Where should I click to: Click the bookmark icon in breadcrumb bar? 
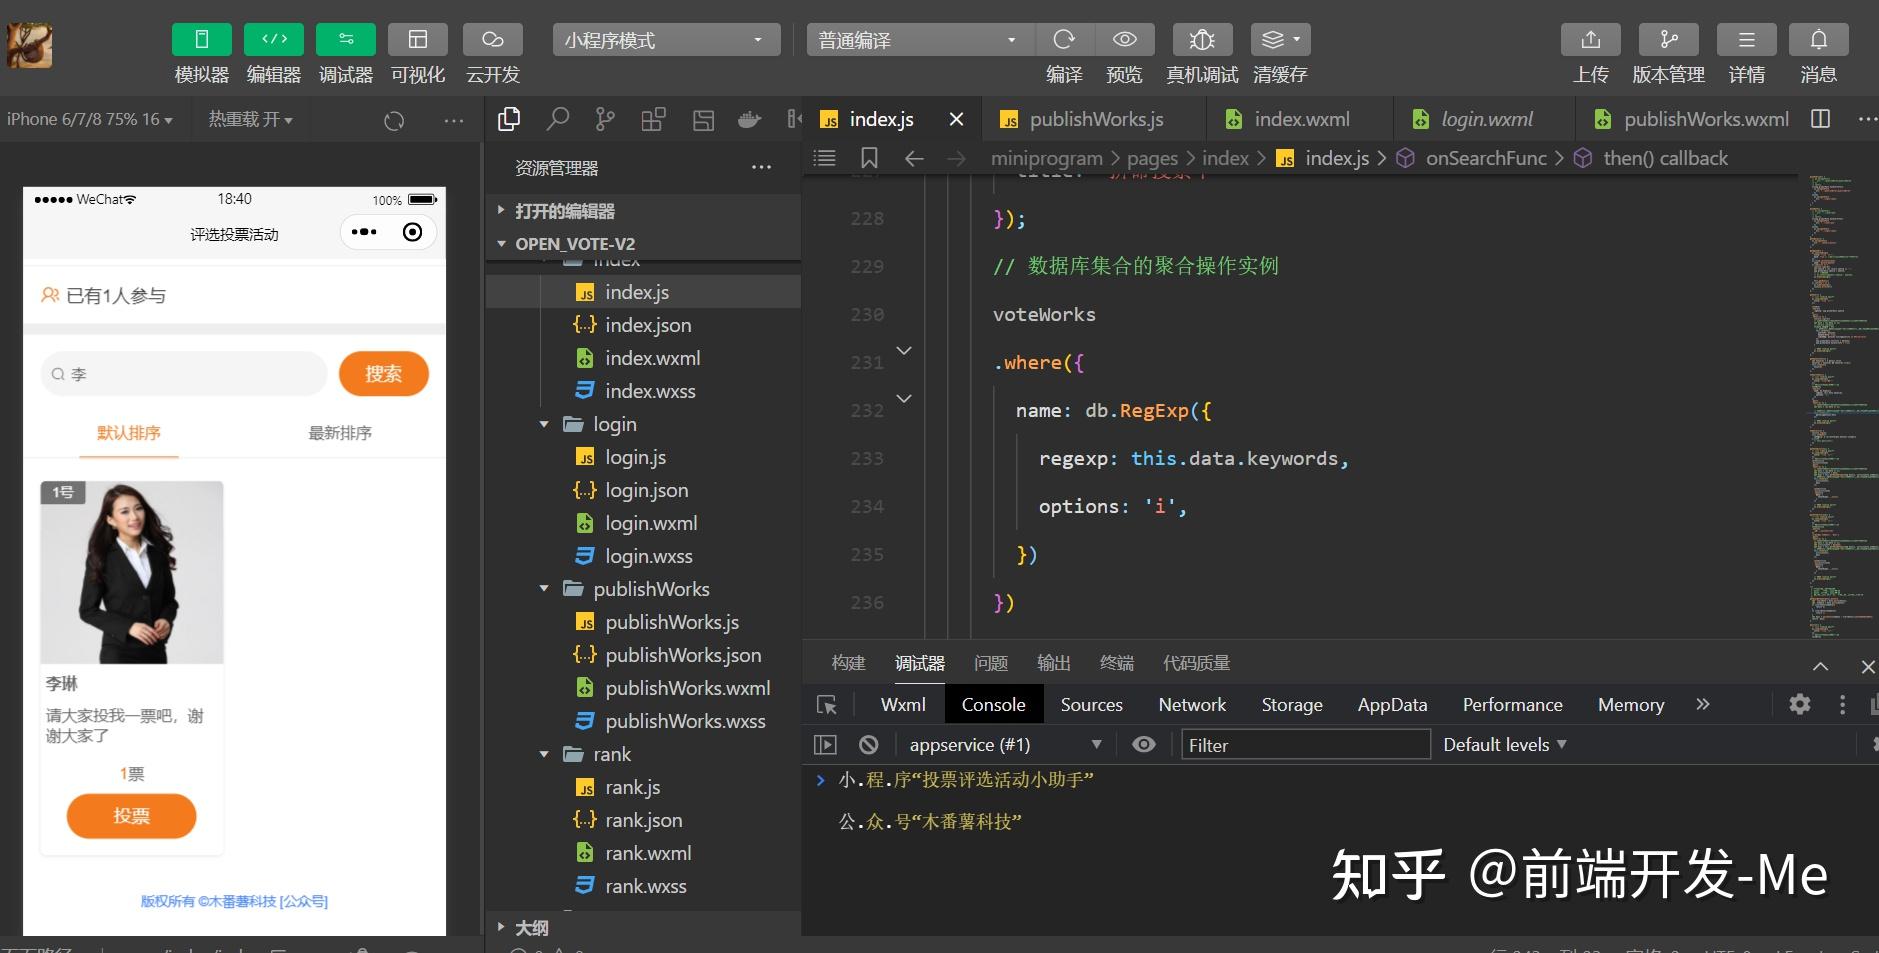(x=869, y=158)
